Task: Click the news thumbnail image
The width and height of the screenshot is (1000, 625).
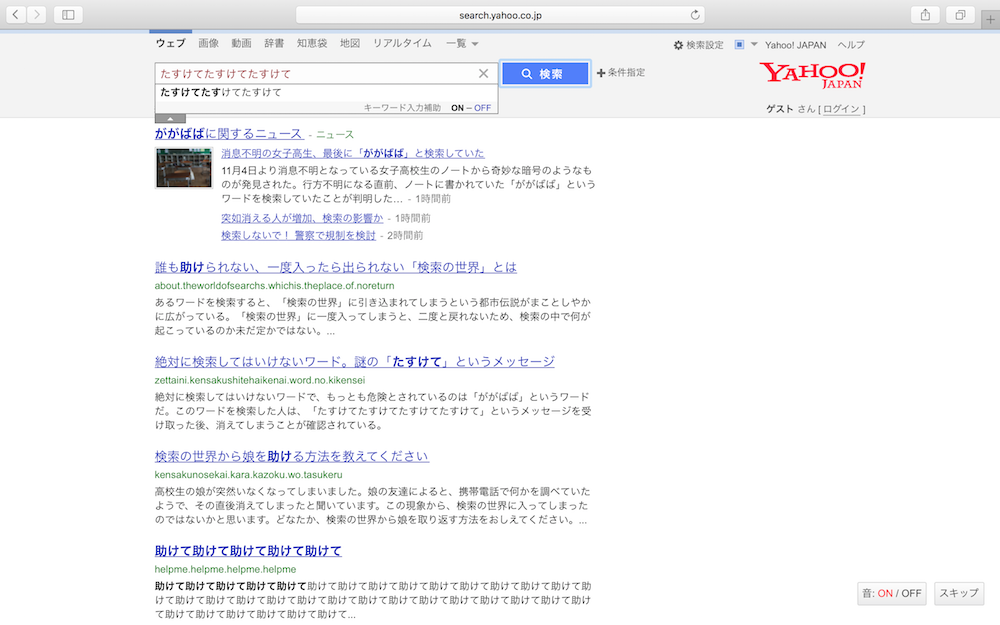Action: (x=184, y=168)
